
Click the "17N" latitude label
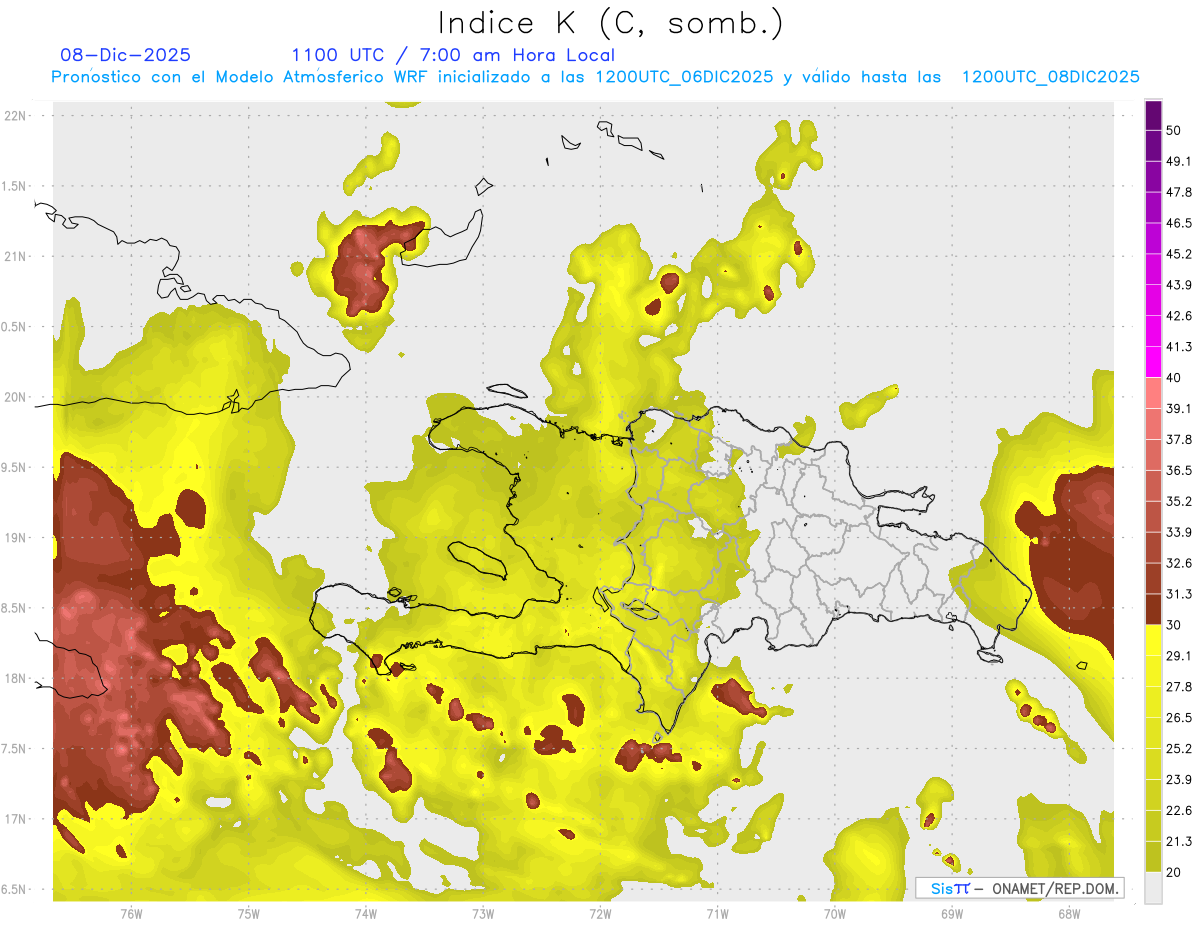[x=16, y=819]
